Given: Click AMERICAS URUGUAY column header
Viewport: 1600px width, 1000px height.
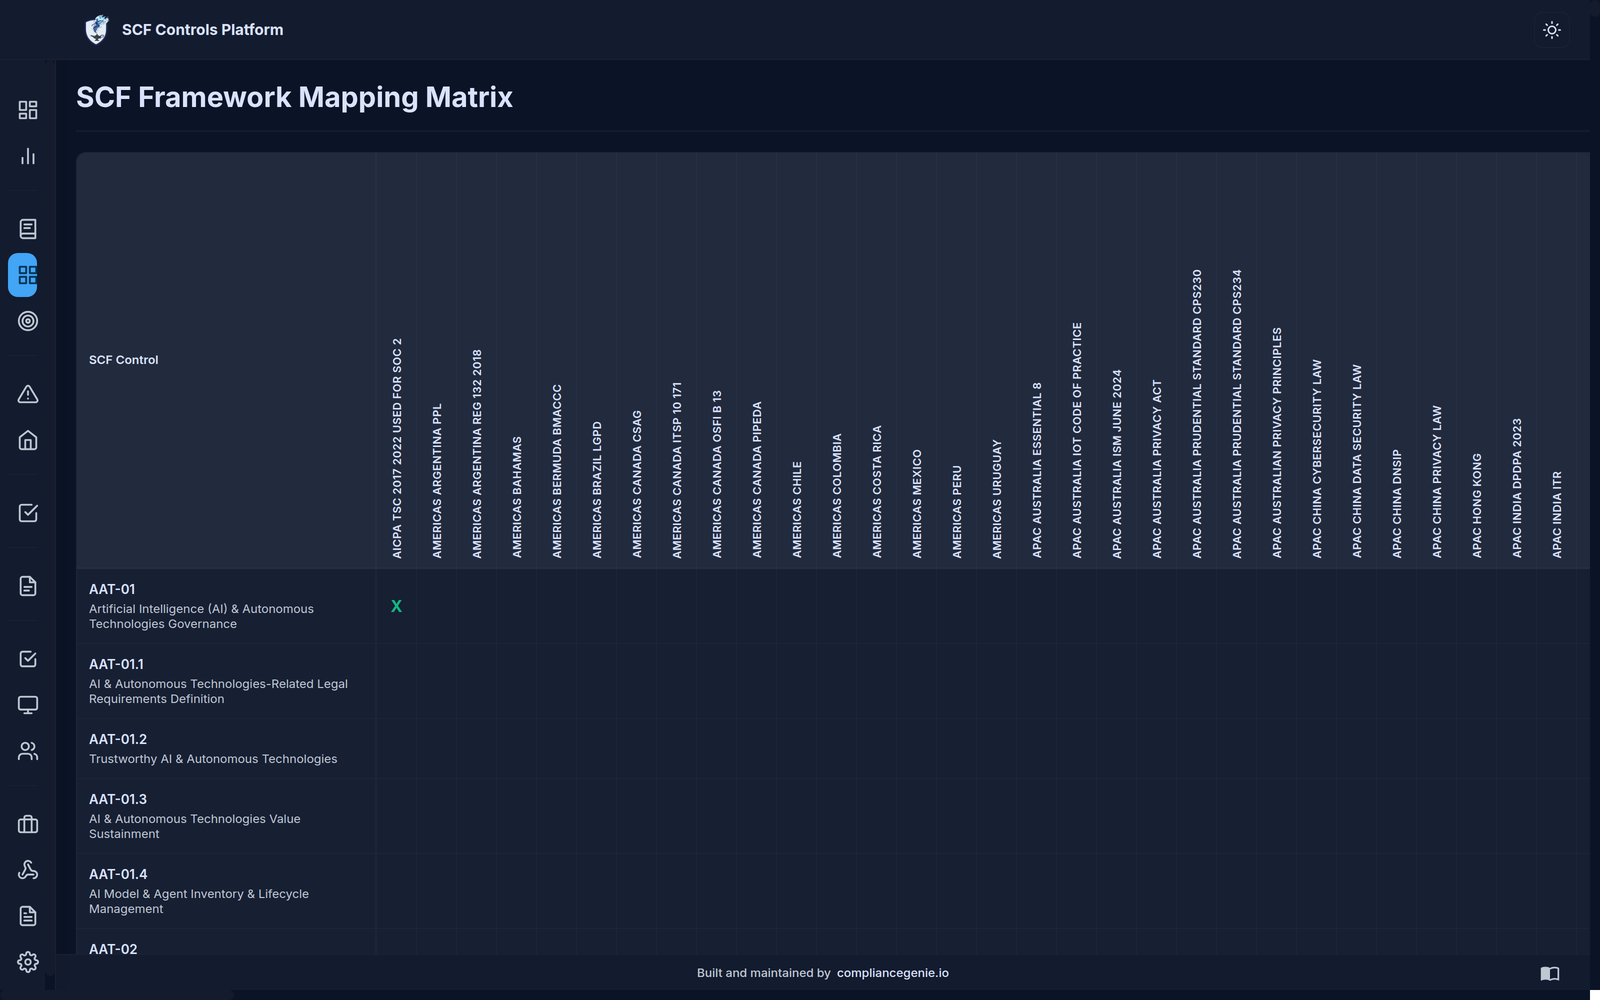Looking at the screenshot, I should pyautogui.click(x=997, y=499).
